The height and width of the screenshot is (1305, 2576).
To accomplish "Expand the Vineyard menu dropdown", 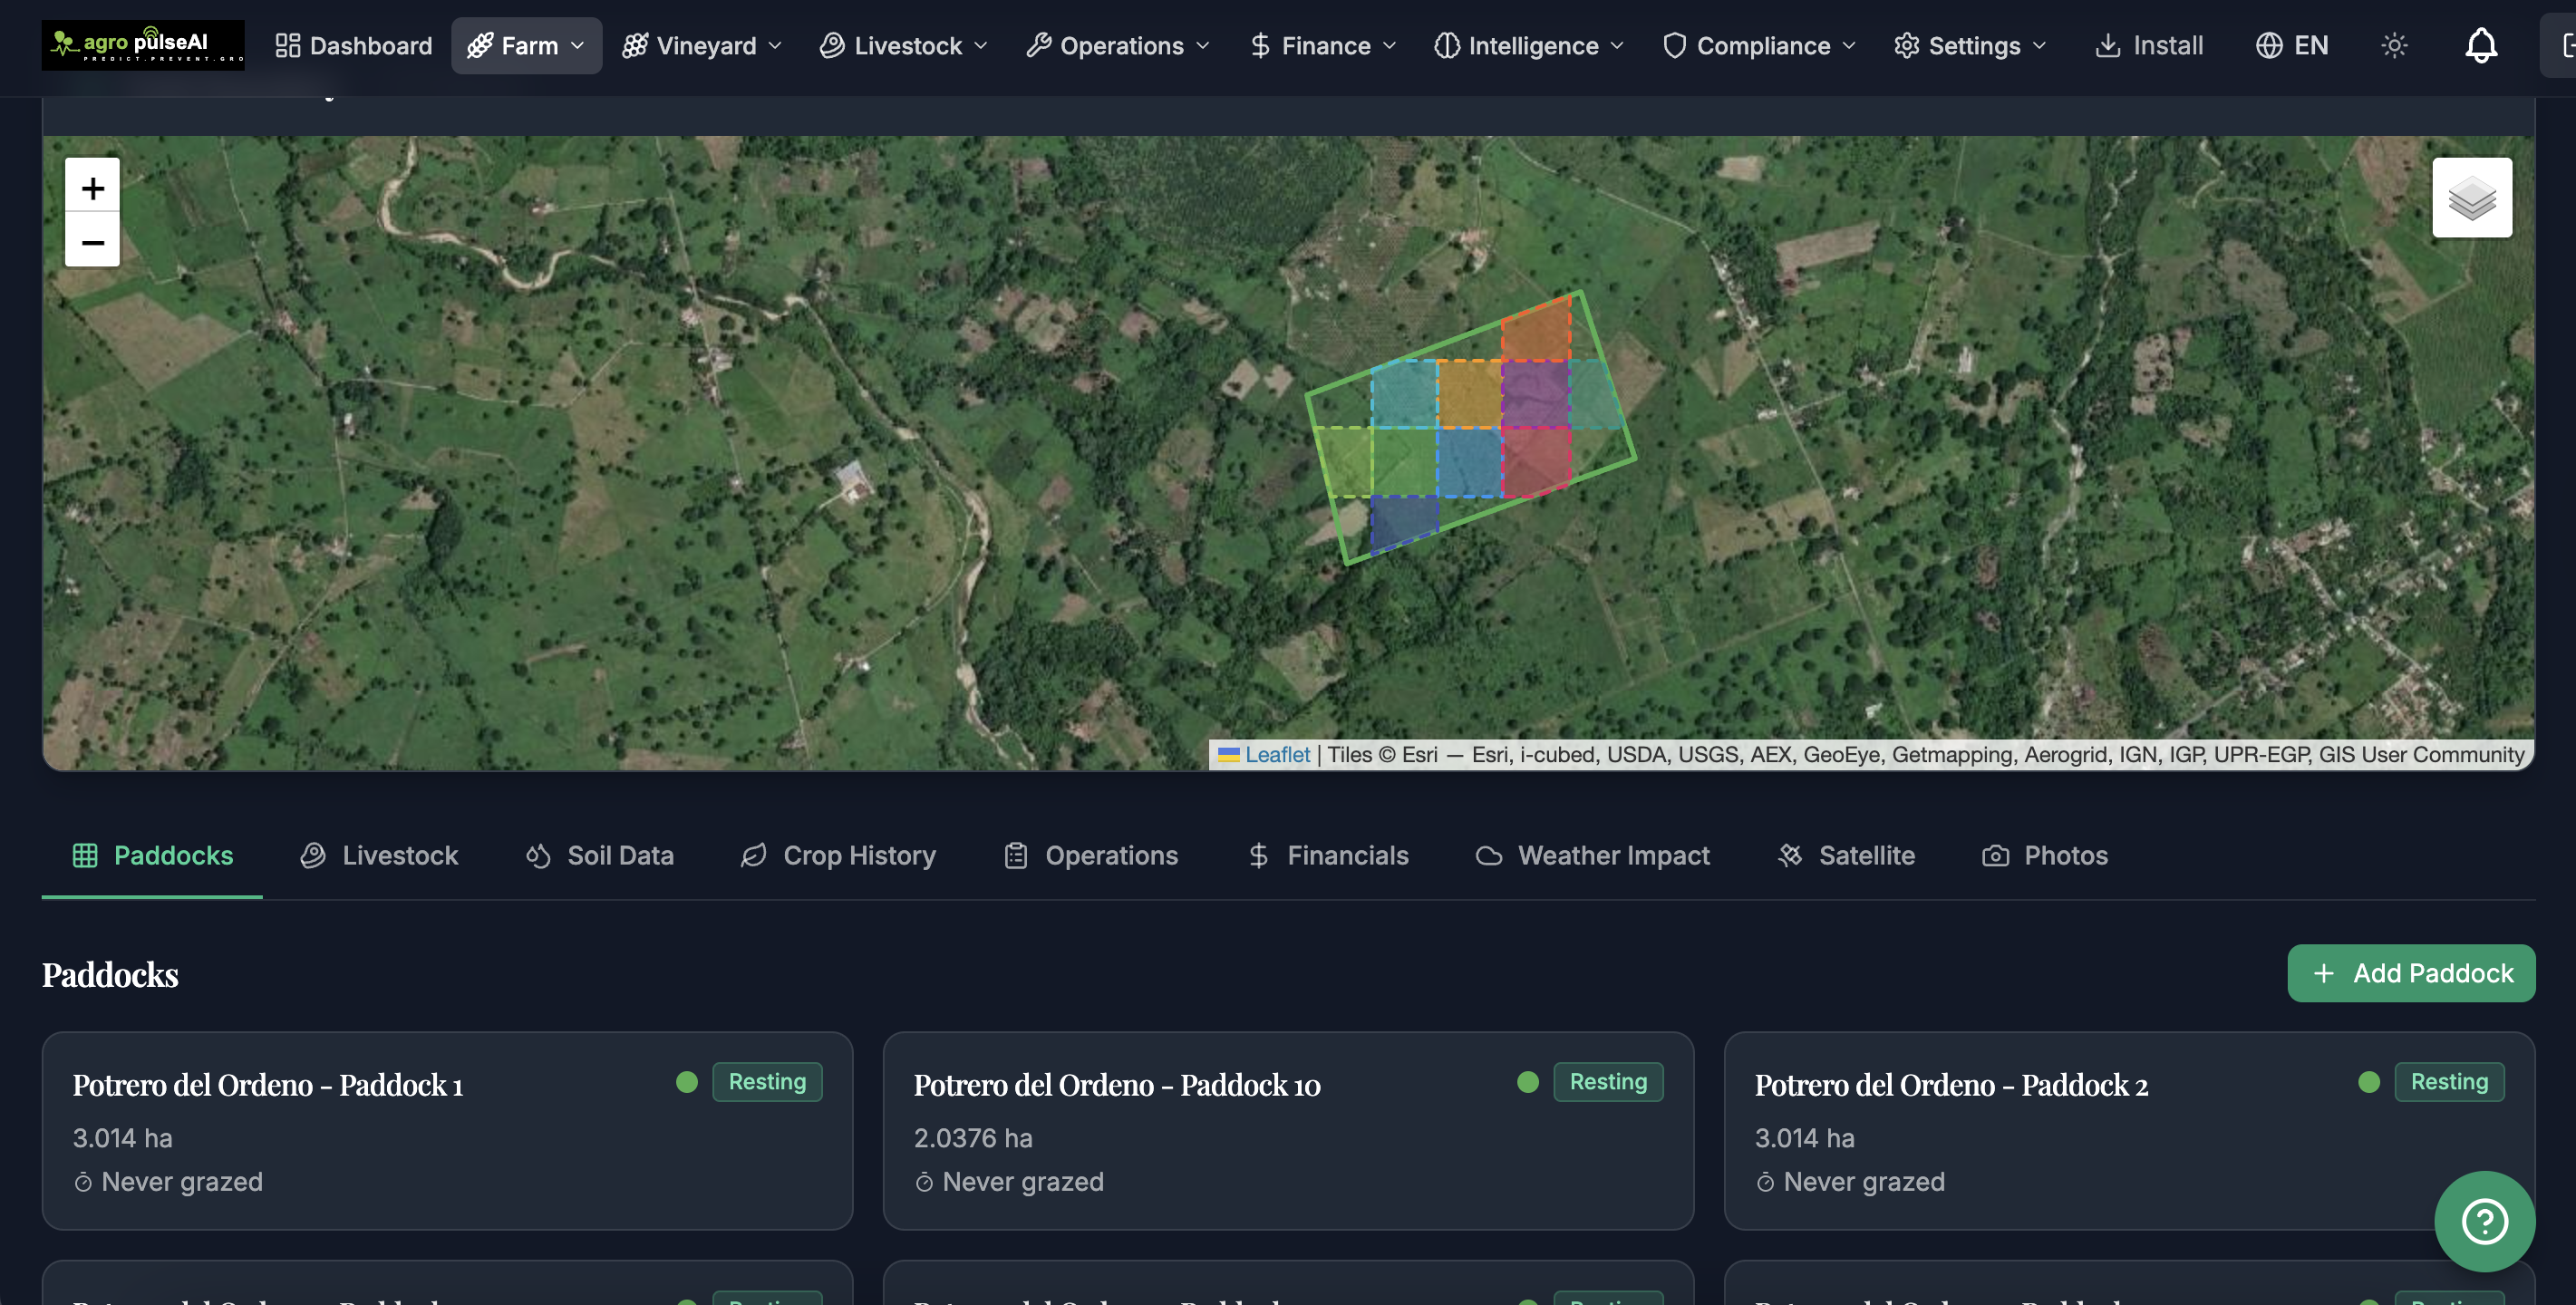I will (x=702, y=45).
